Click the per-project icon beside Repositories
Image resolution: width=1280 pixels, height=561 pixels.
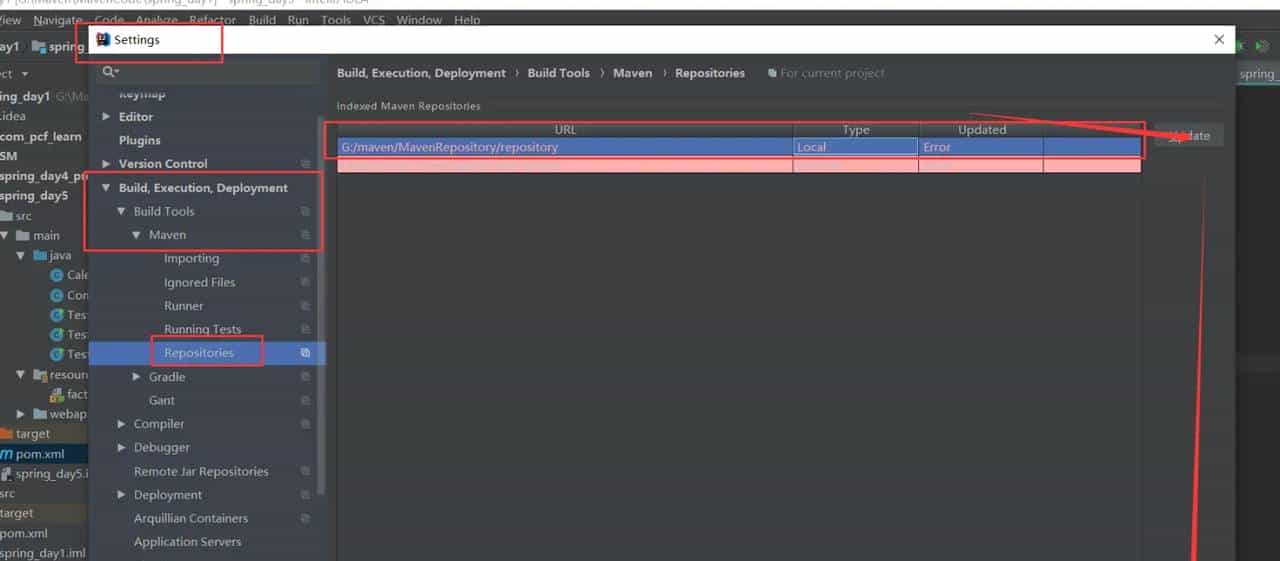(305, 353)
